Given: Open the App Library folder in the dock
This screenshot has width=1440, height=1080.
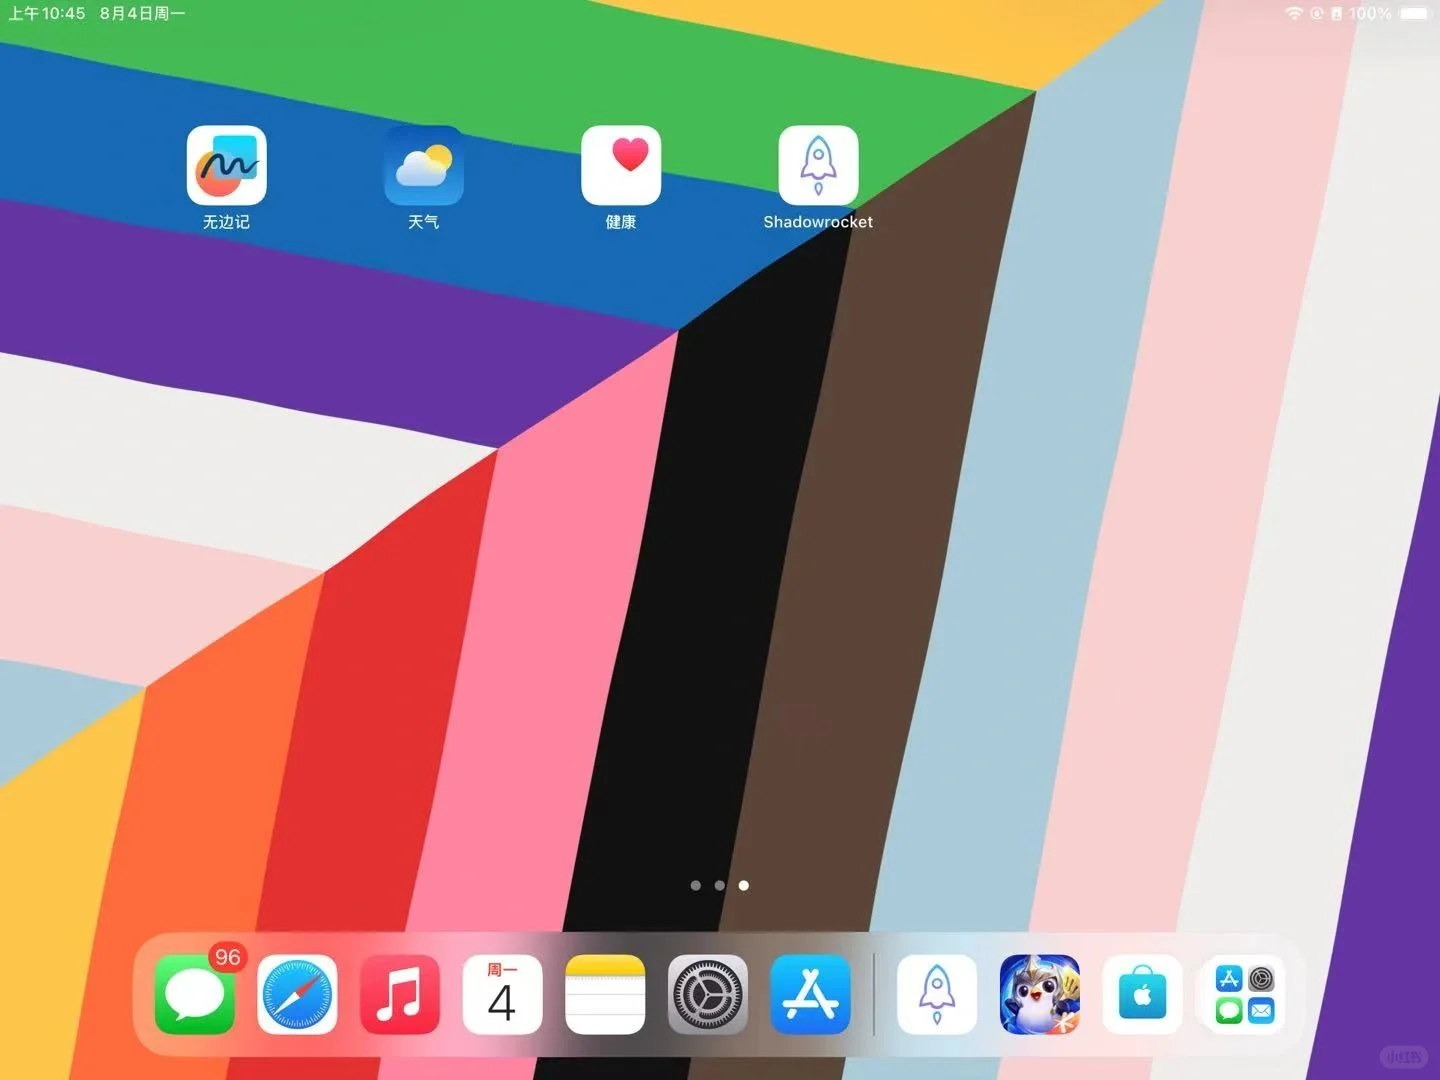Looking at the screenshot, I should pyautogui.click(x=1245, y=995).
